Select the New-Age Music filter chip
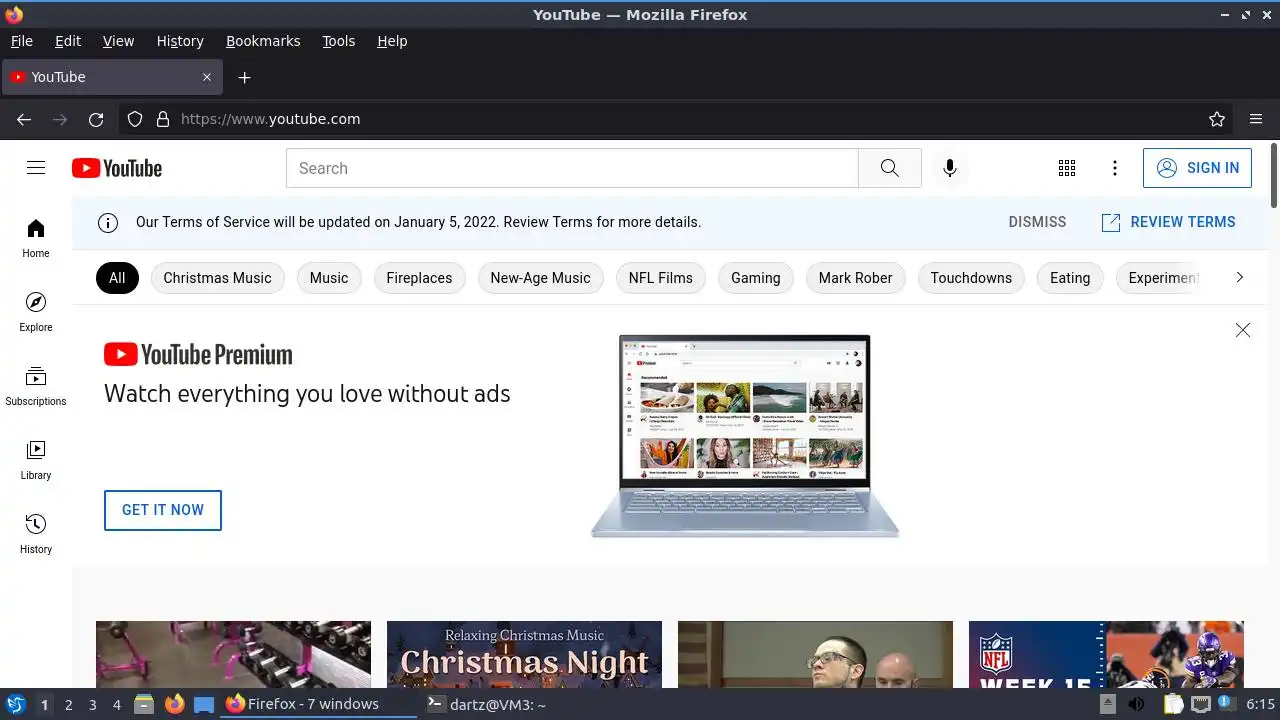The width and height of the screenshot is (1280, 720). coord(540,278)
